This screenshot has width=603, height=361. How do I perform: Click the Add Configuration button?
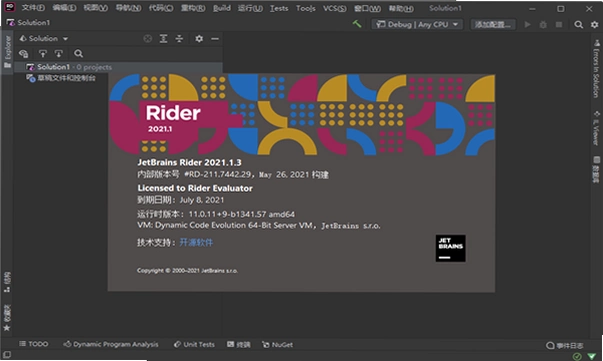(493, 25)
